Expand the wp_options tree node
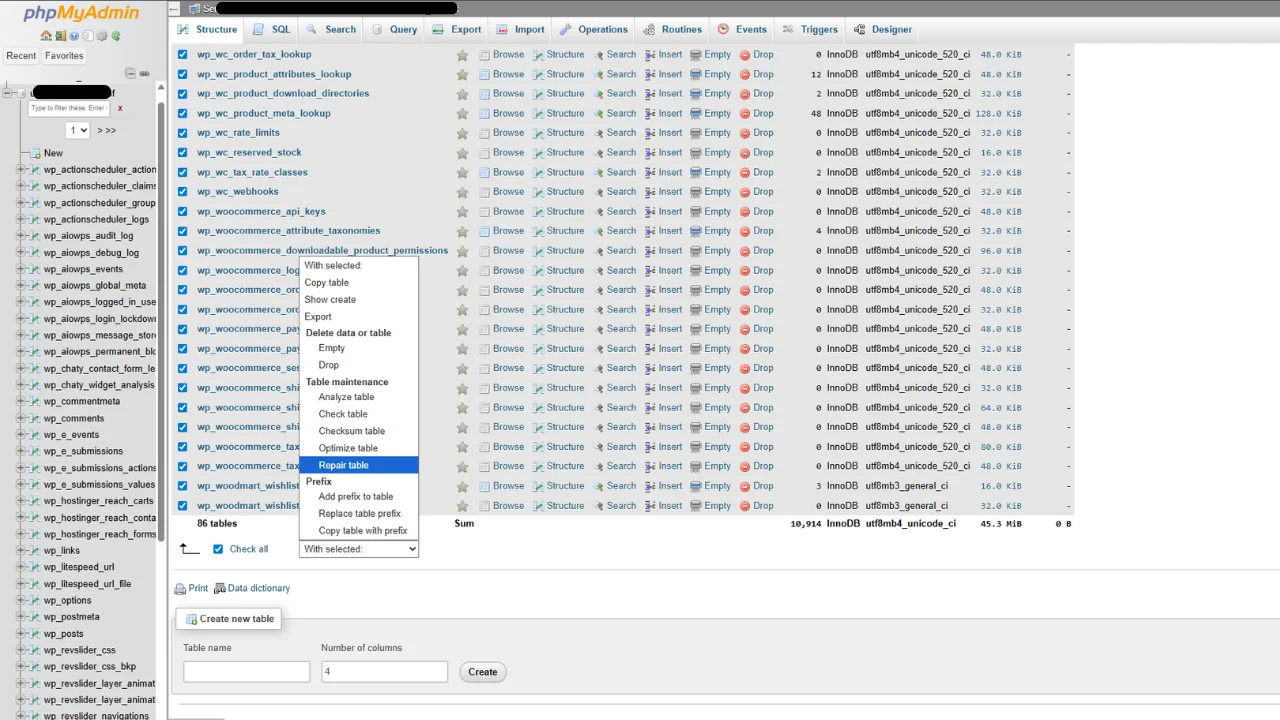The height and width of the screenshot is (720, 1280). point(21,600)
